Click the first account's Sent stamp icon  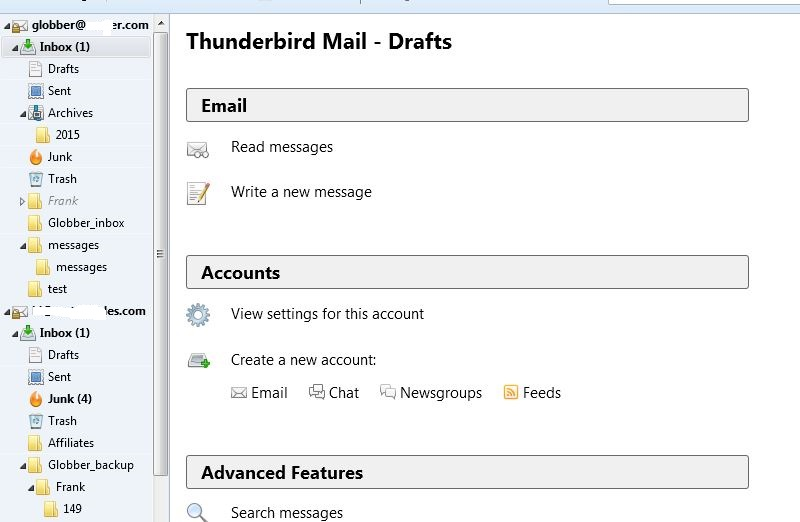coord(36,91)
